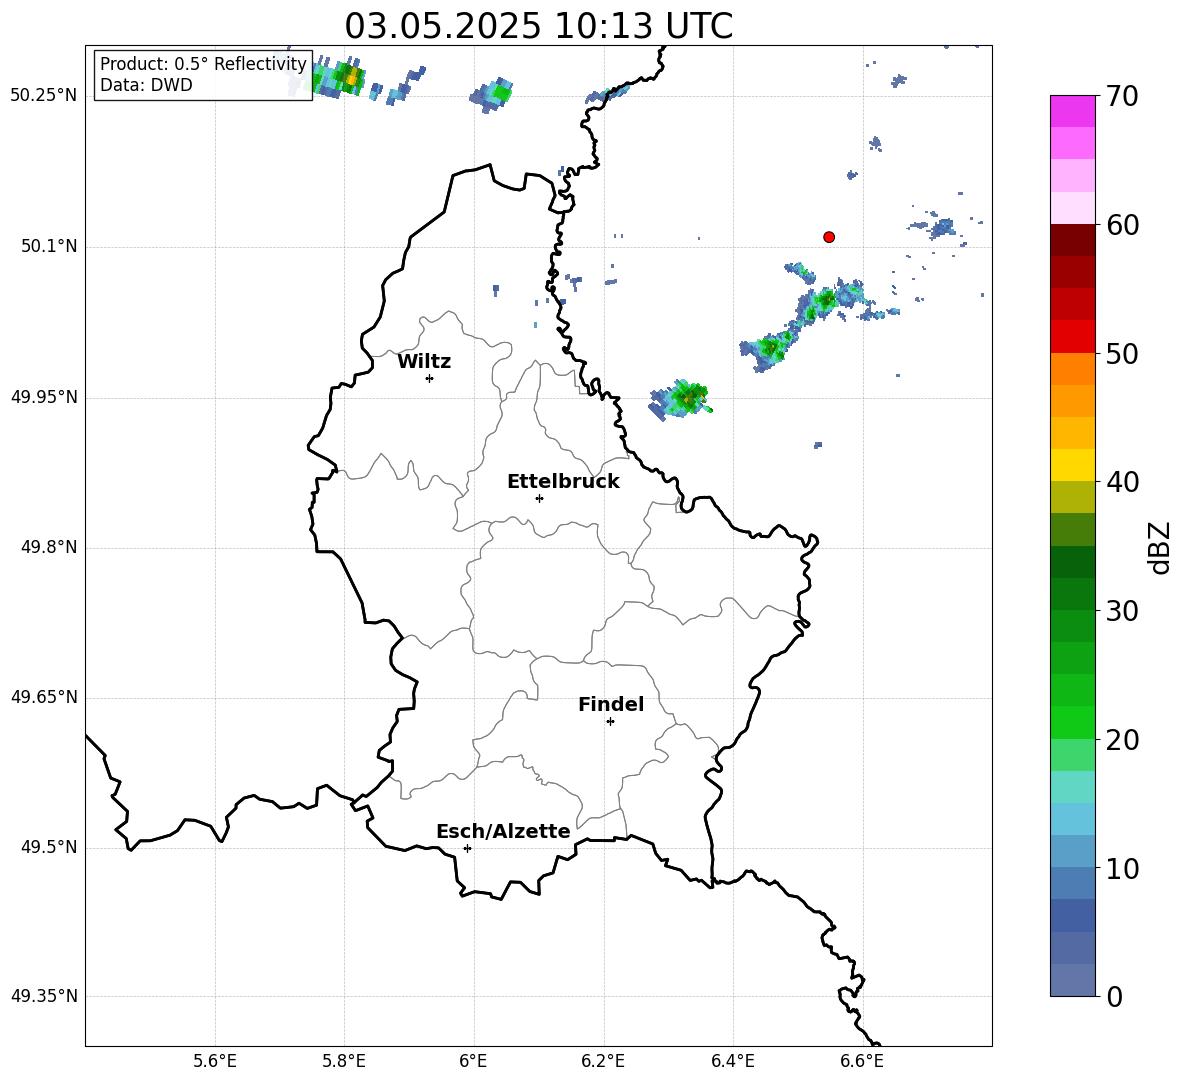Image resolution: width=1184 pixels, height=1081 pixels.
Task: Click the yellow swatch at 40 dBZ
Action: click(x=1073, y=465)
